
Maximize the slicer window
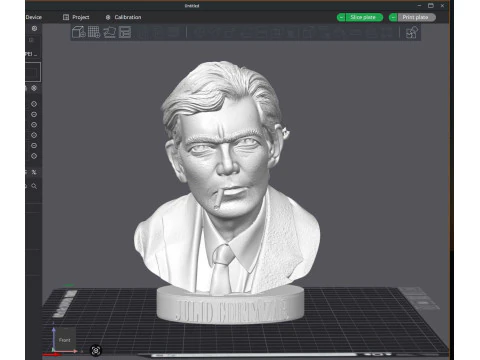[431, 6]
